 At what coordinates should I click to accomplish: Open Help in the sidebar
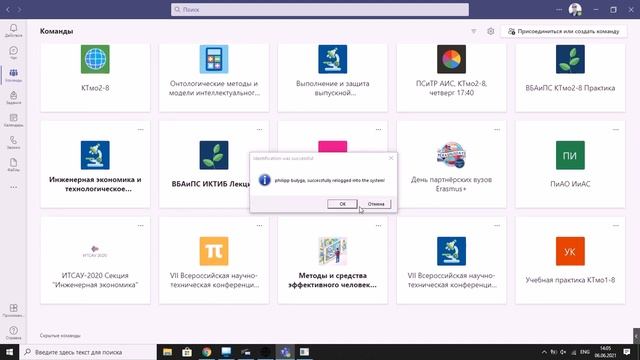13,333
